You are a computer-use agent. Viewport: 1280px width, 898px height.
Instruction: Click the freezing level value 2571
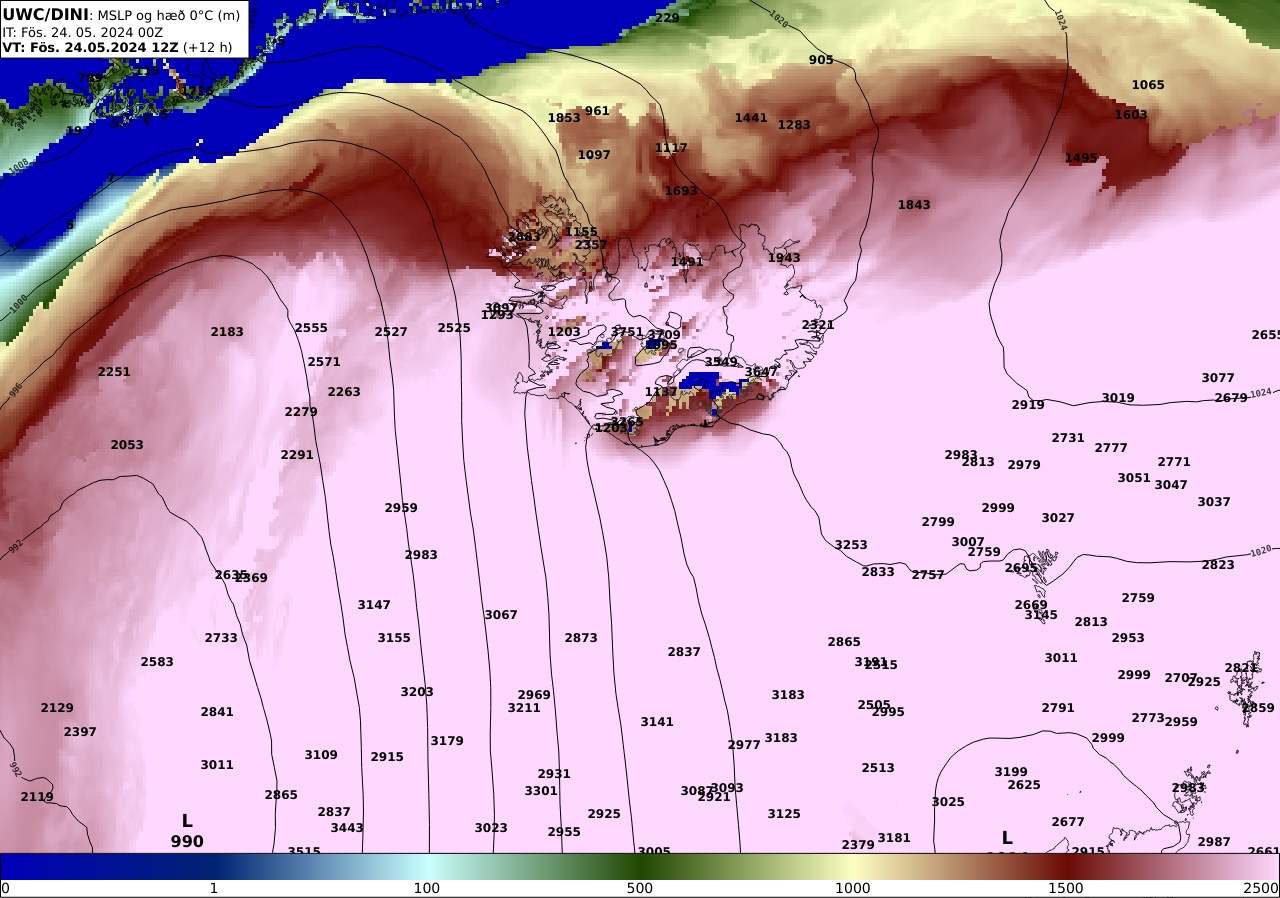tap(324, 362)
